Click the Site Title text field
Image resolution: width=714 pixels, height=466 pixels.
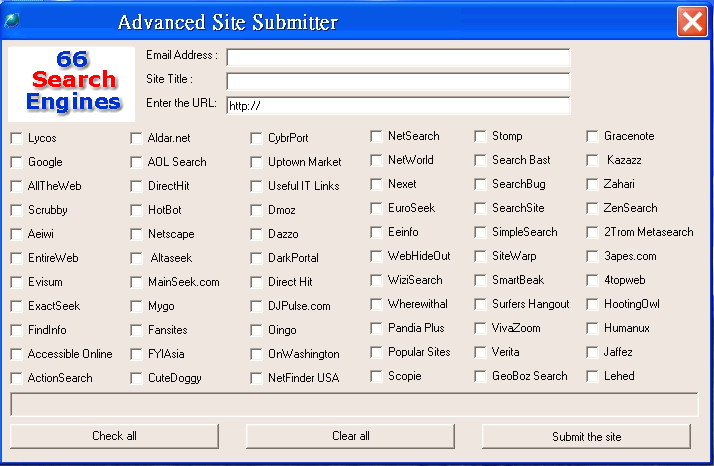coord(398,81)
